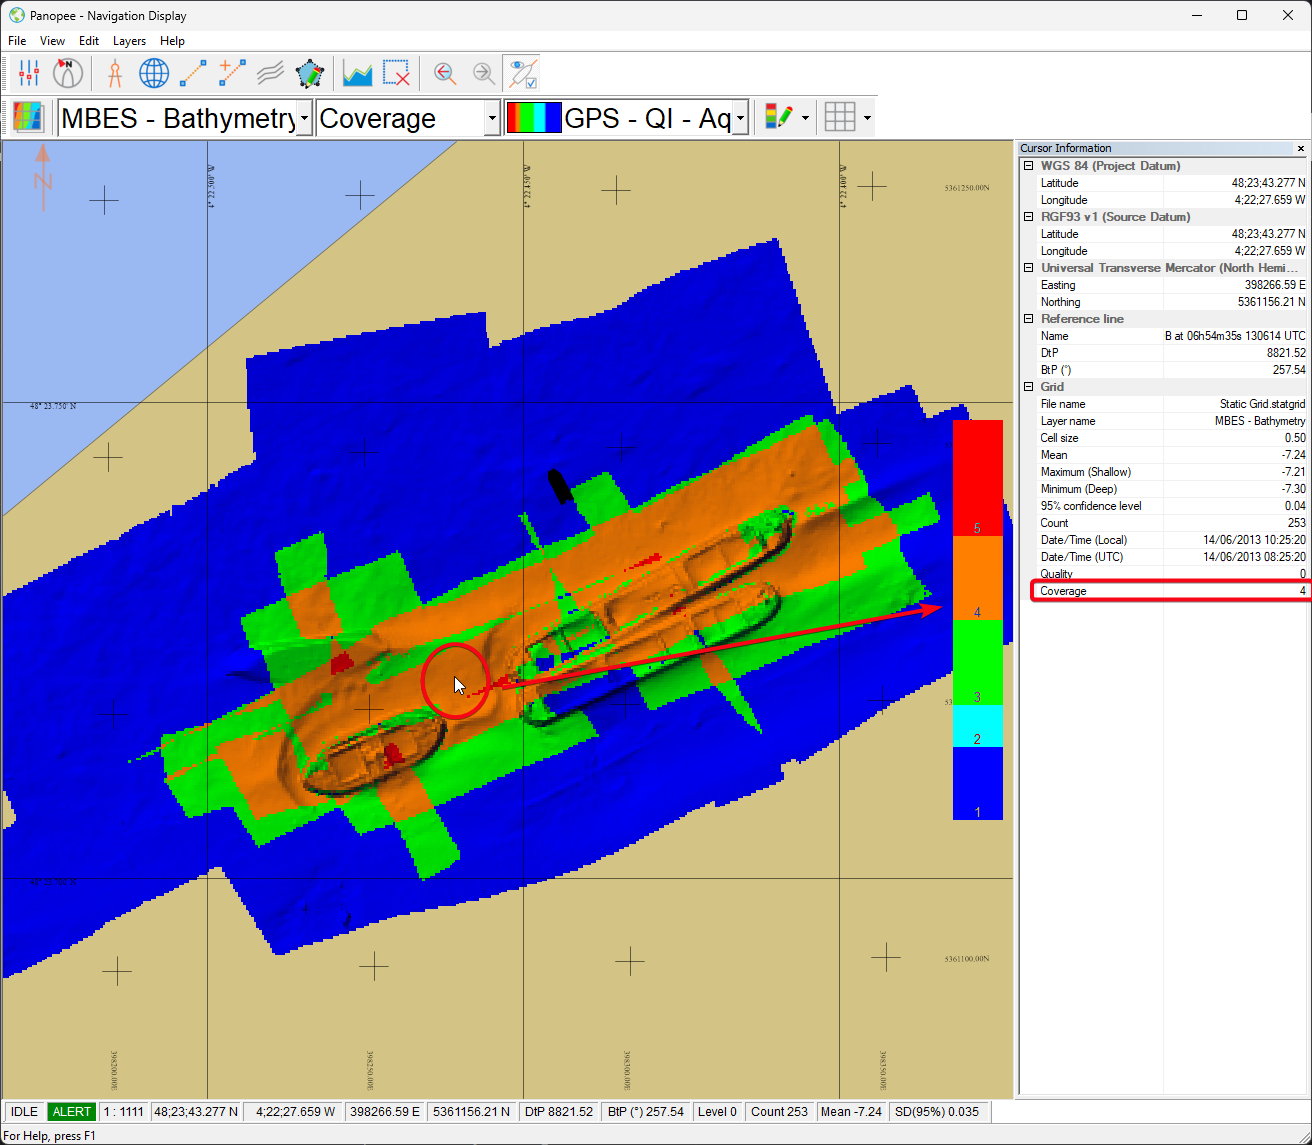Viewport: 1312px width, 1145px height.
Task: Collapse the Grid section in Cursor Information
Action: (x=1028, y=387)
